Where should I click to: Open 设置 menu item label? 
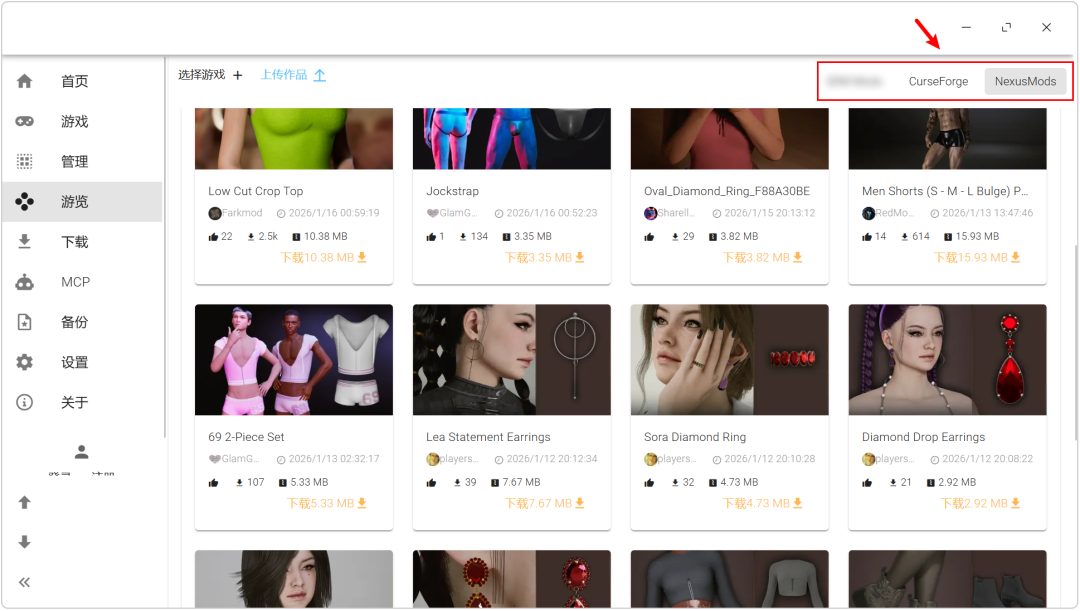[74, 362]
